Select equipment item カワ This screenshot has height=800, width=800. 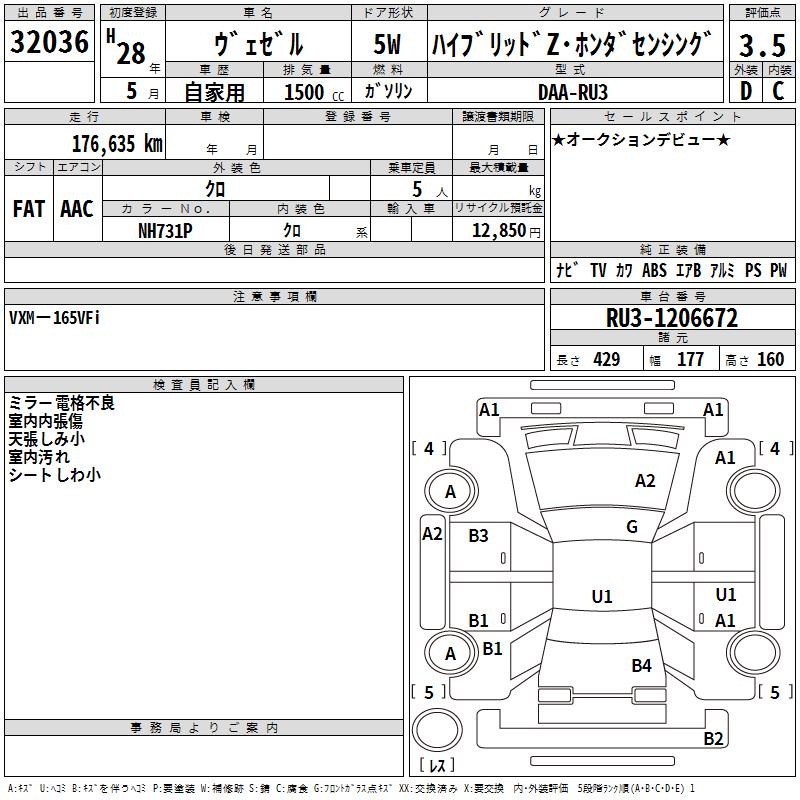(623, 270)
